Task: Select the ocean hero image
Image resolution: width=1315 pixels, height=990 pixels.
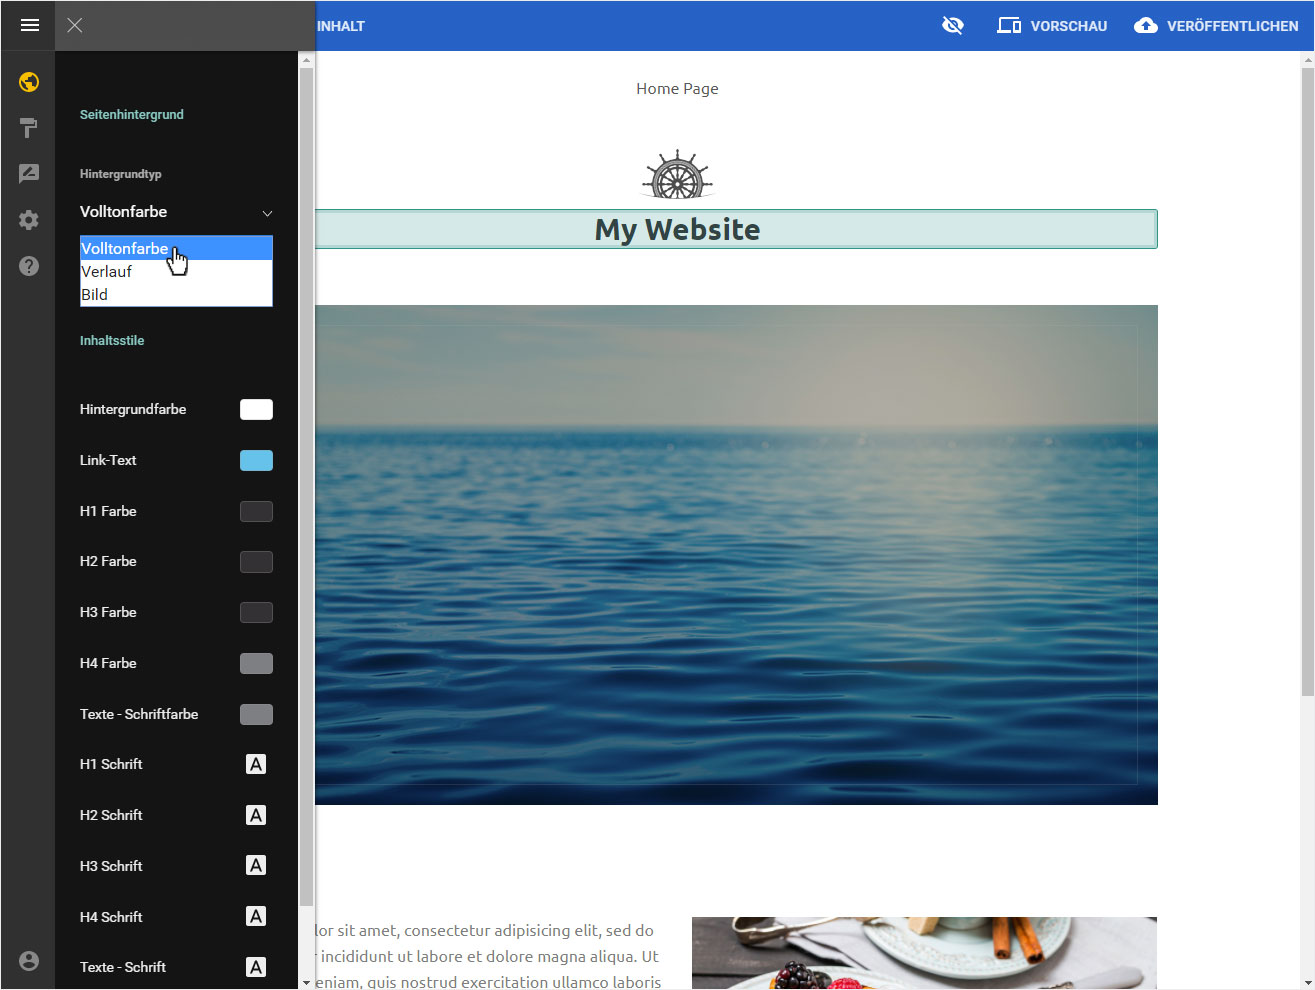Action: [x=736, y=555]
